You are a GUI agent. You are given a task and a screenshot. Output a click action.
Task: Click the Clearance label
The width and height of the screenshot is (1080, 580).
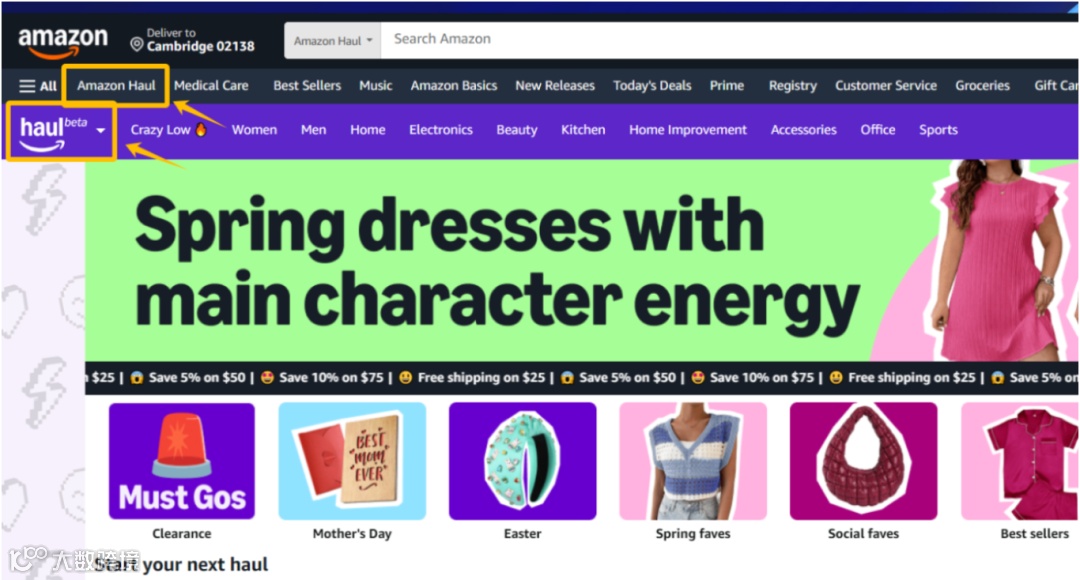(182, 533)
